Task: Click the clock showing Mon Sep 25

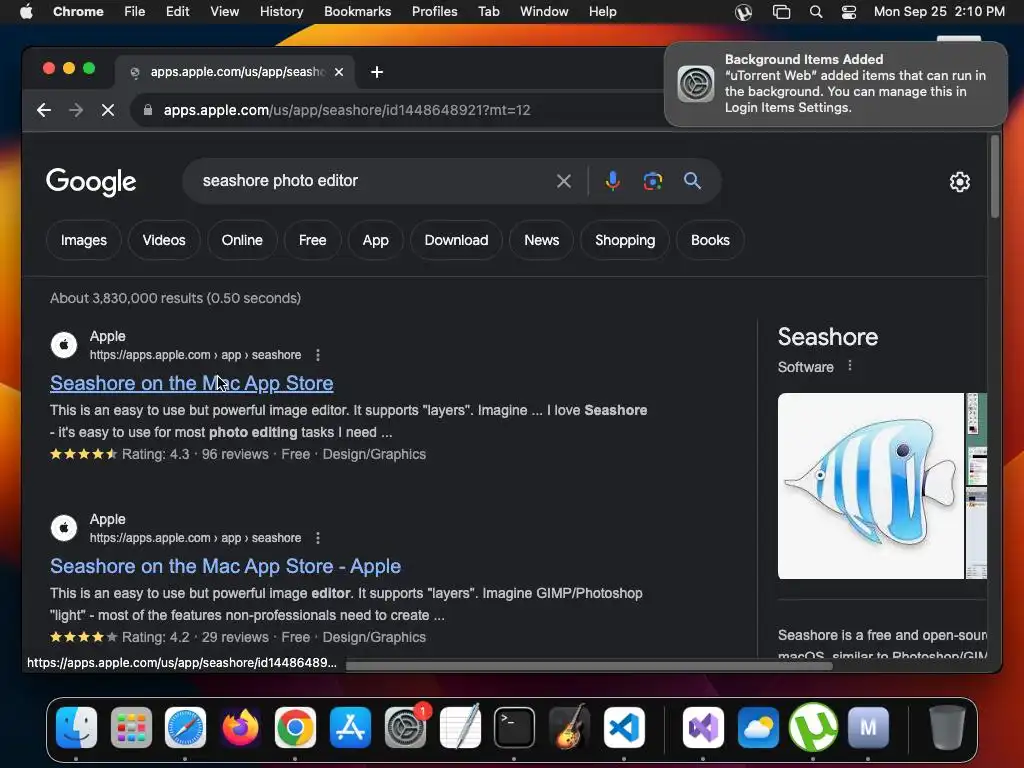Action: click(939, 12)
